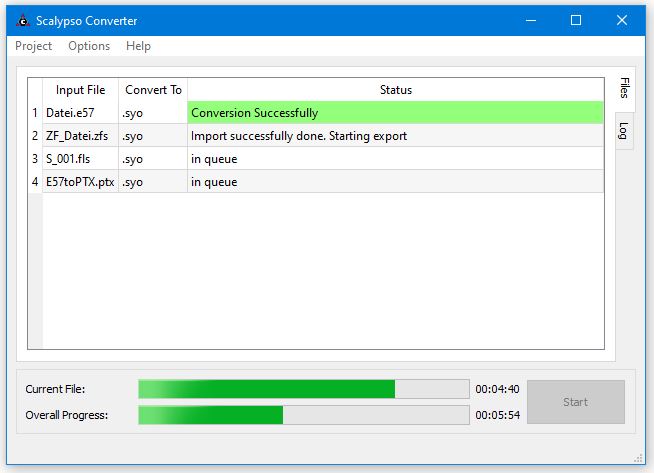Click row number 4 header
Viewport: 654px width, 473px height.
(35, 182)
